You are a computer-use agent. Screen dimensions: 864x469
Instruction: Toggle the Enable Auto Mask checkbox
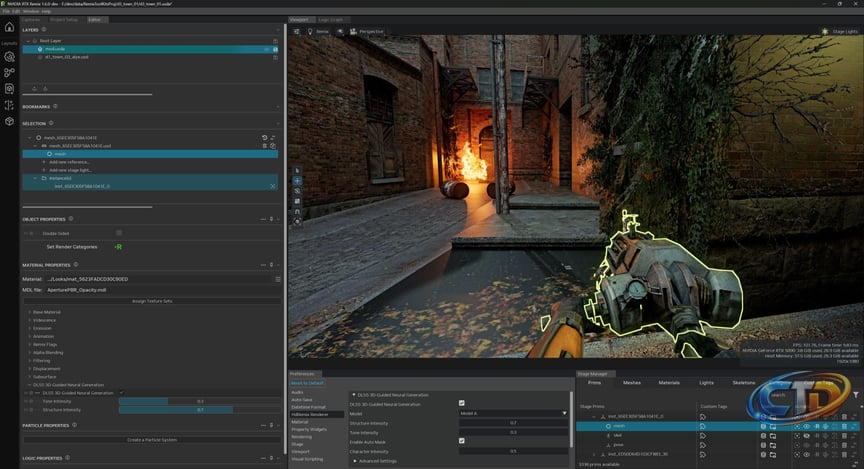pos(462,441)
